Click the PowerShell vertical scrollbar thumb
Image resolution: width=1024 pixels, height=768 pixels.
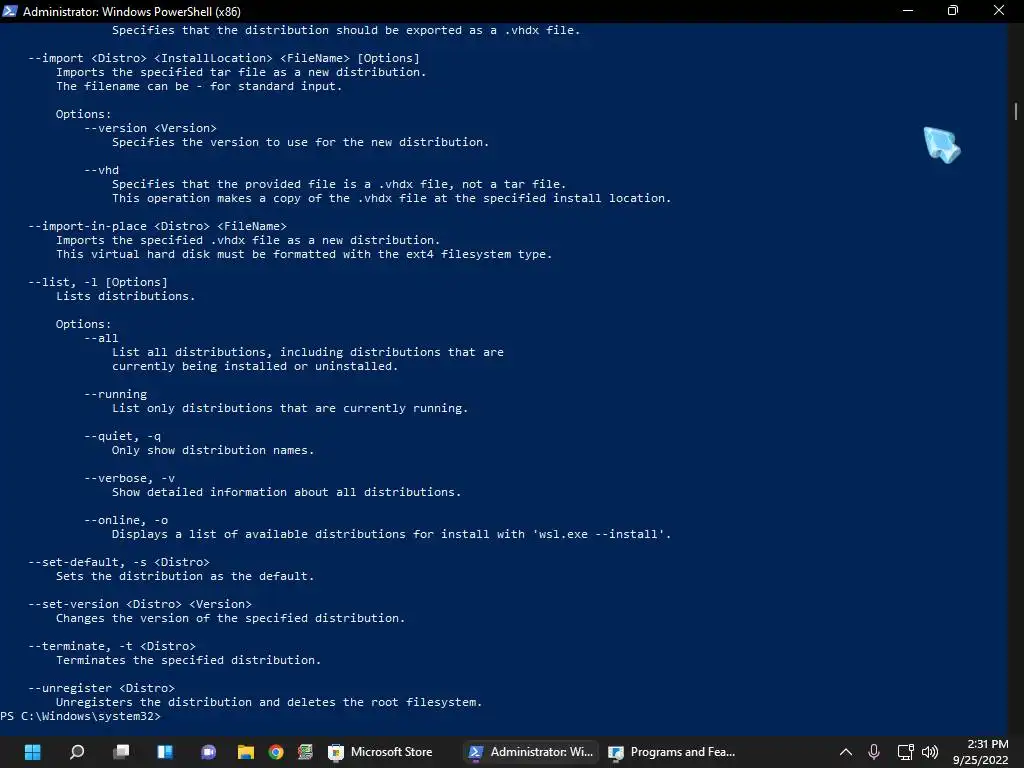point(1016,111)
